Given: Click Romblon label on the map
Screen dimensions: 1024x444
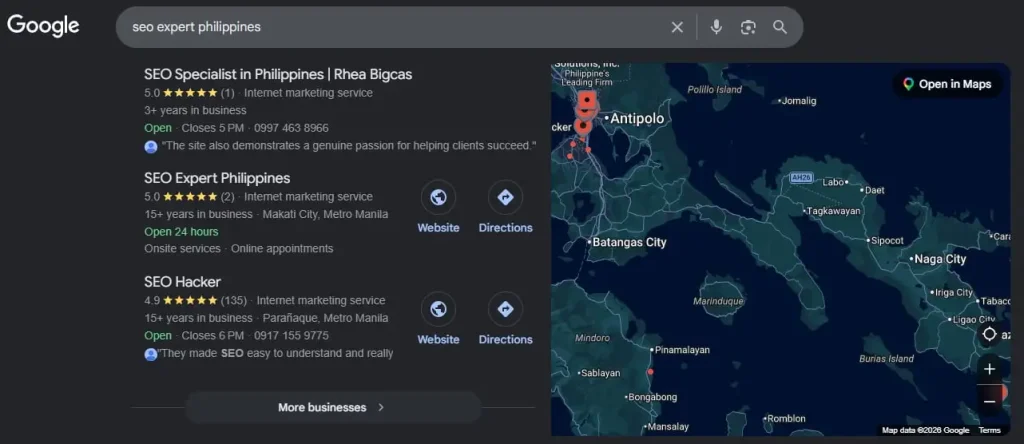Looking at the screenshot, I should 786,419.
